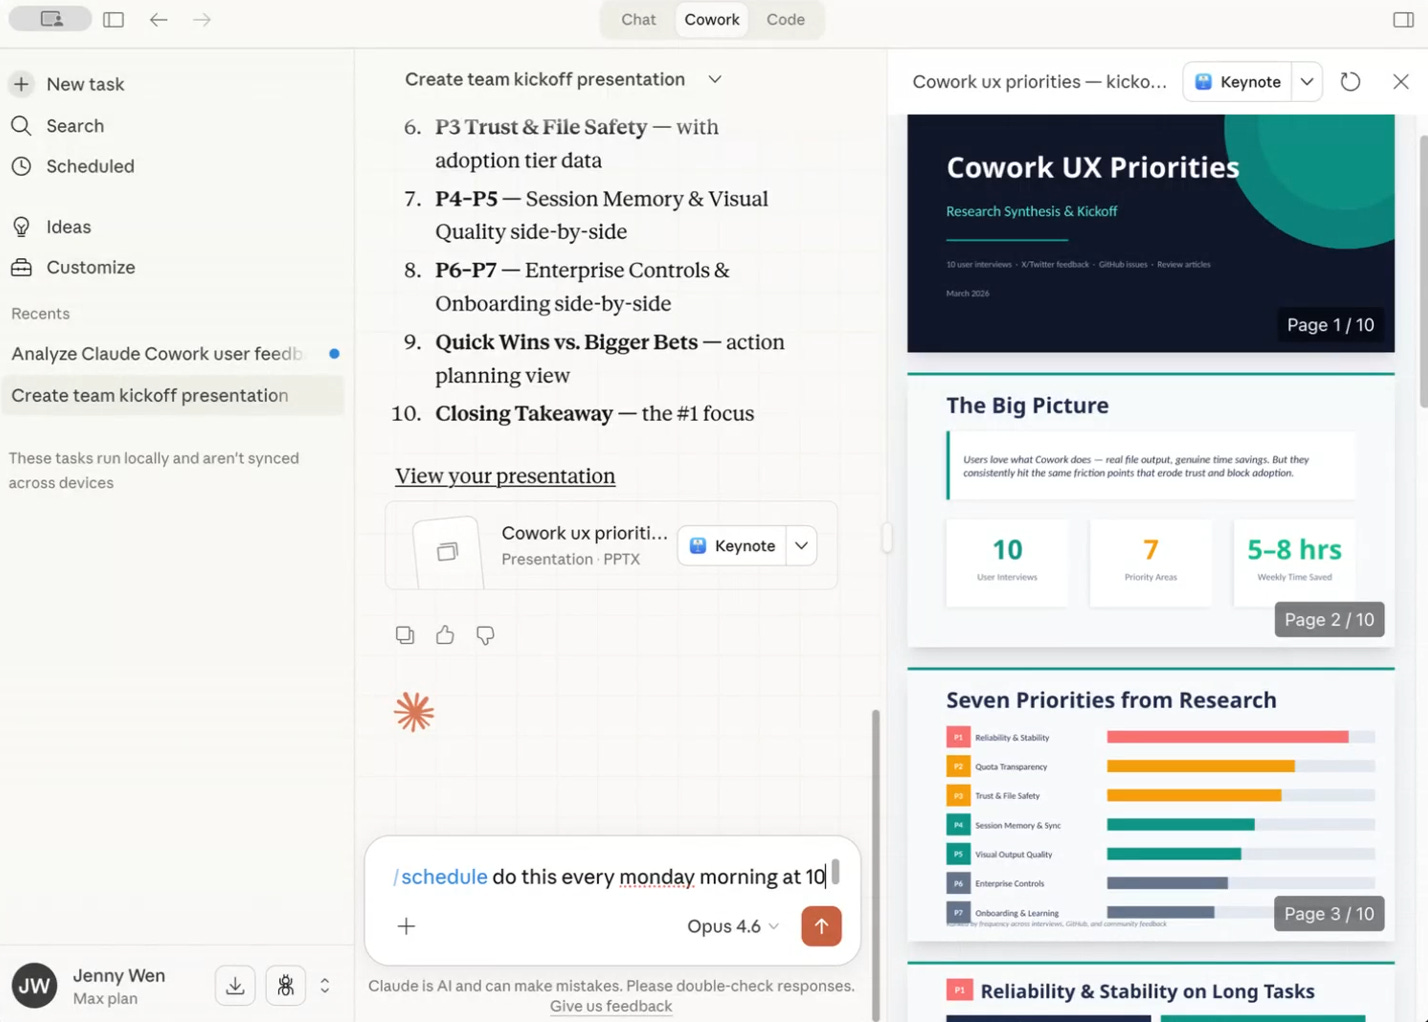The image size is (1428, 1022).
Task: Go back with the left arrow
Action: pos(158,19)
